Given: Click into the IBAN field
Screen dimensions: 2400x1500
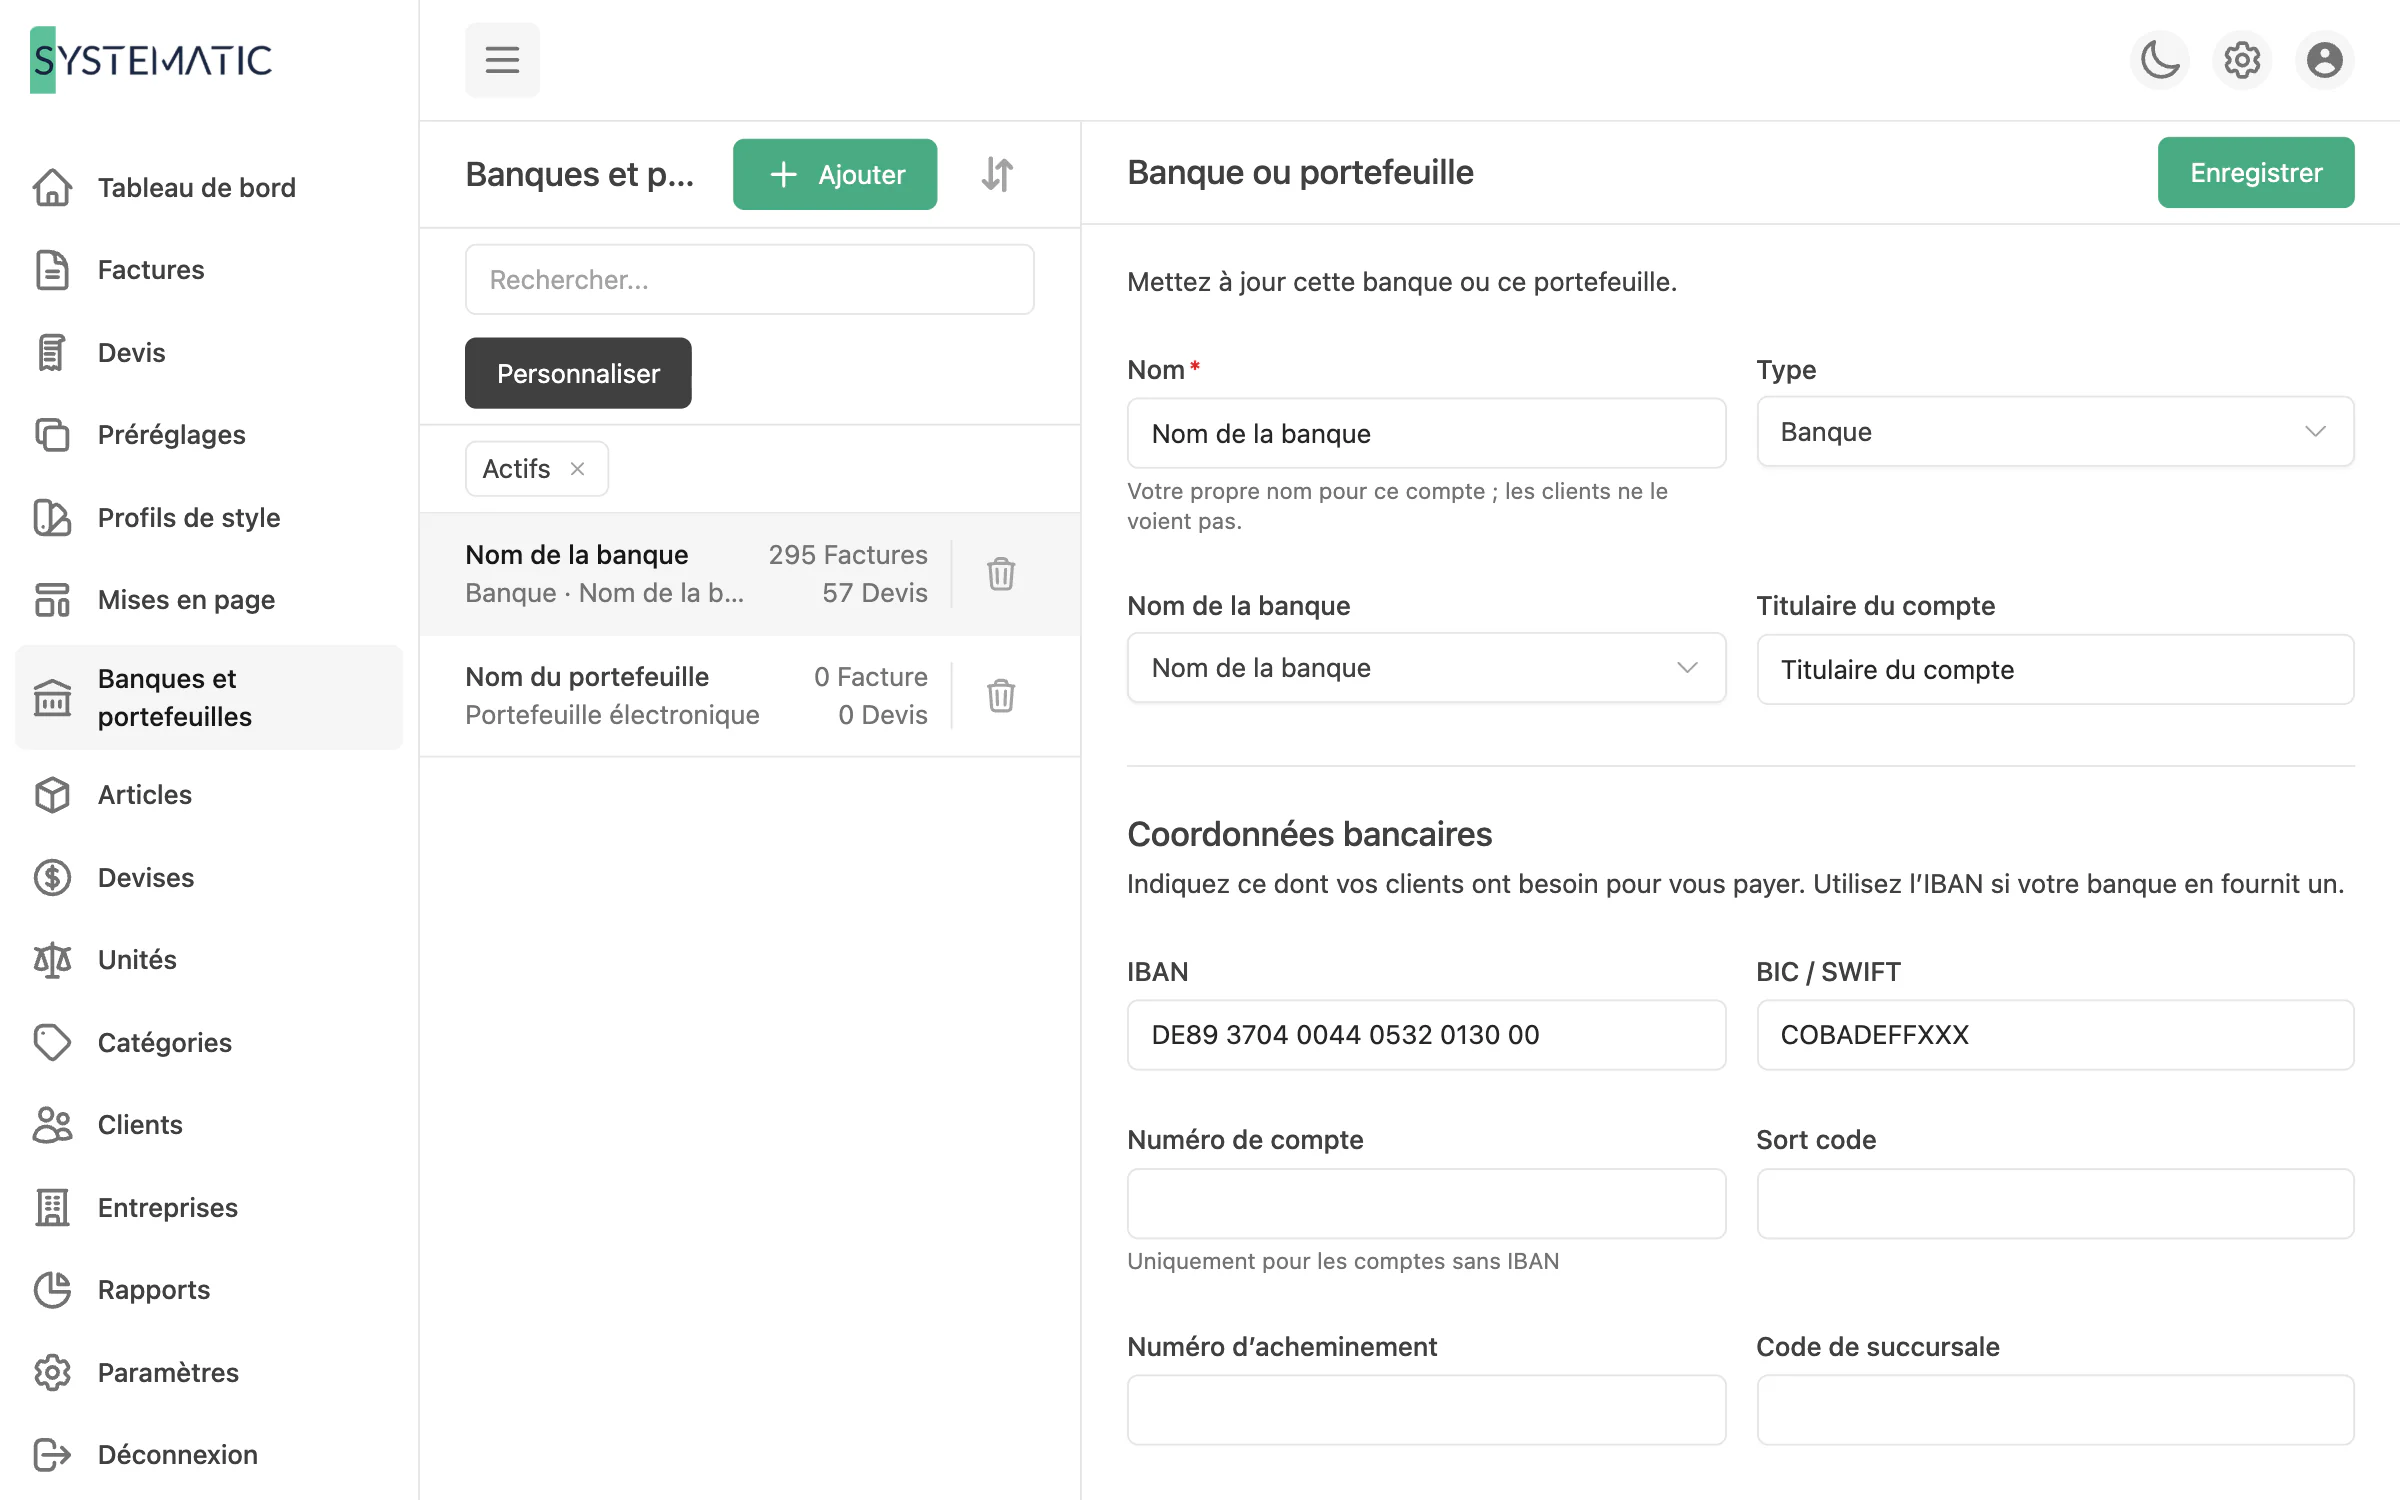Looking at the screenshot, I should click(1426, 1035).
